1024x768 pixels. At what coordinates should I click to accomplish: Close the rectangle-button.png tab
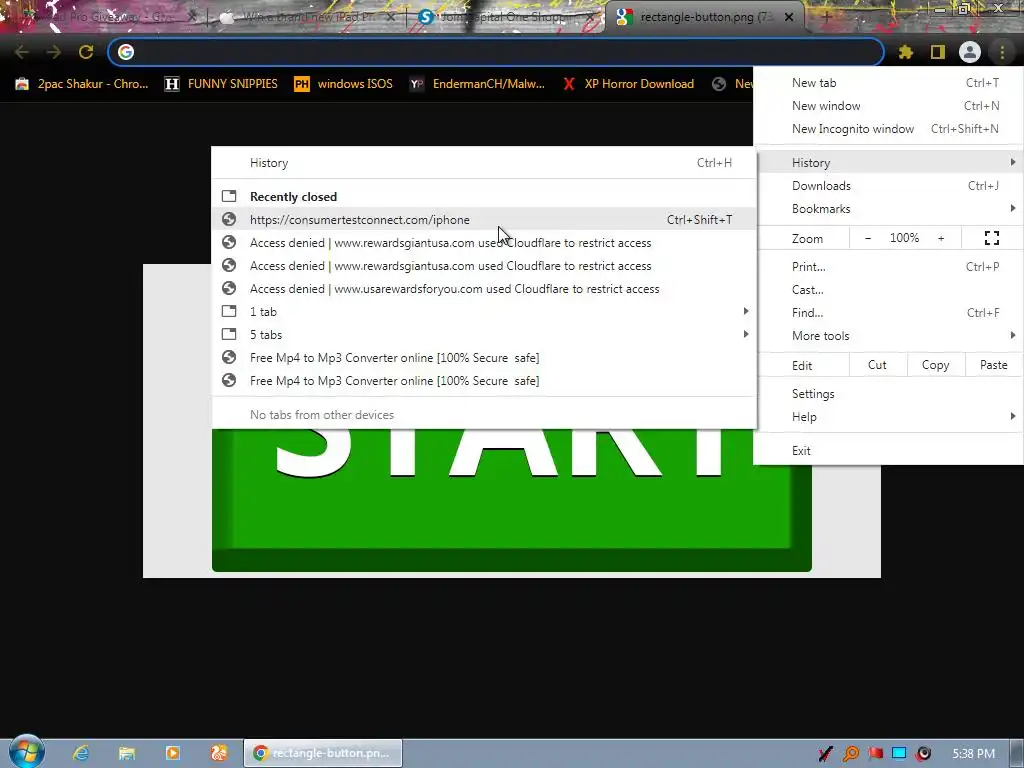pos(789,17)
